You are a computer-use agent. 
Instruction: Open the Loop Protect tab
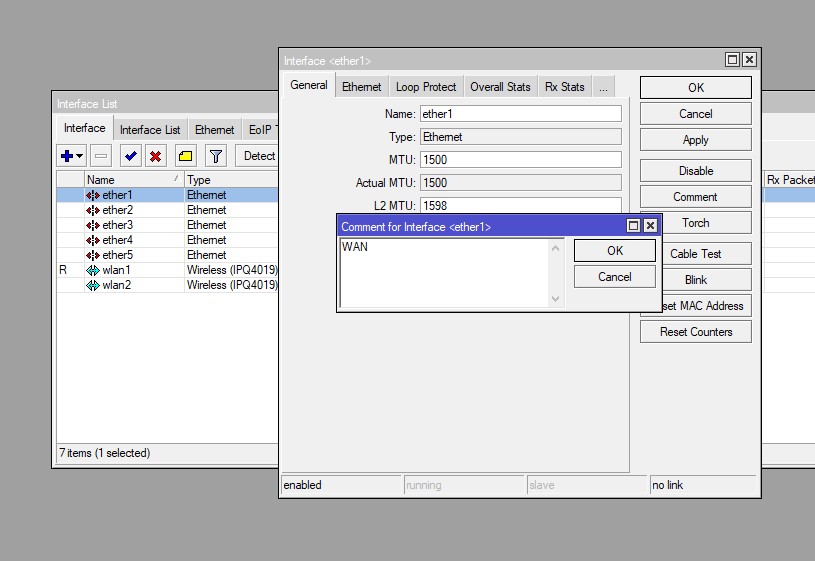426,87
